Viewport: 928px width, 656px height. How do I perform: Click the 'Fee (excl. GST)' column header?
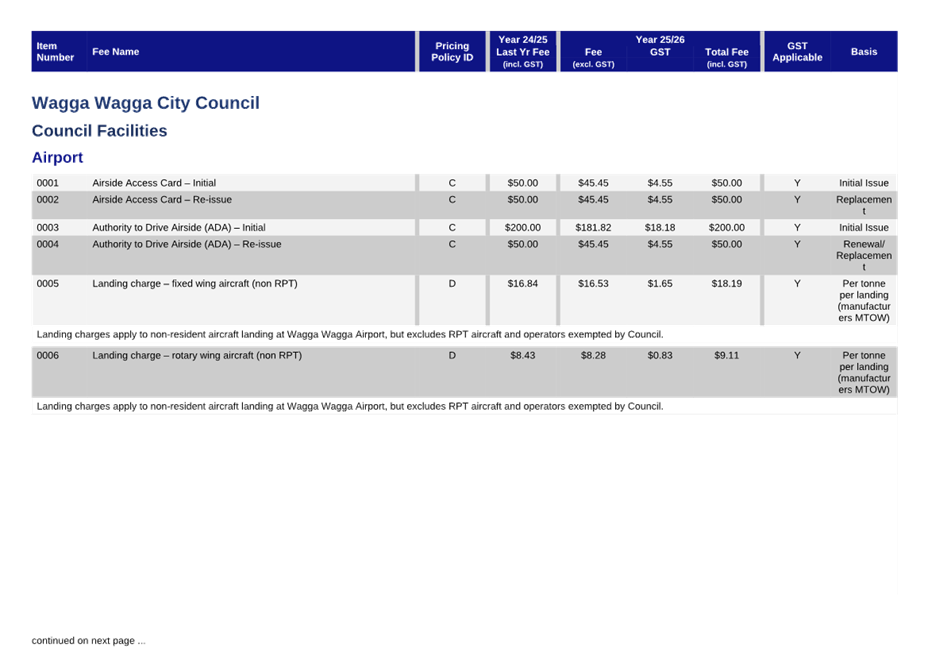593,57
